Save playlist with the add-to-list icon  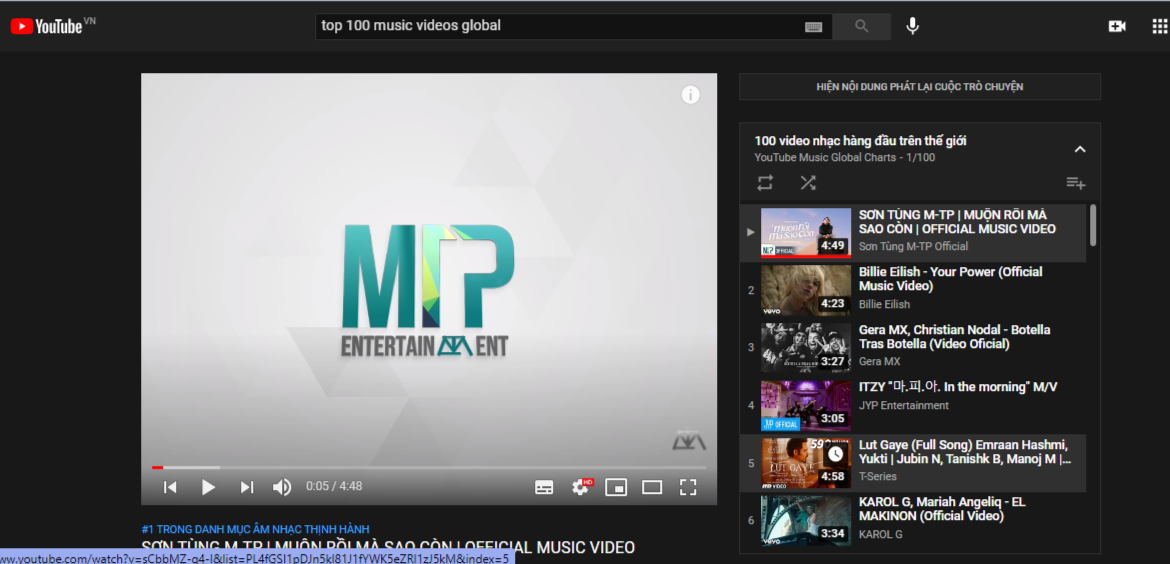coord(1075,183)
